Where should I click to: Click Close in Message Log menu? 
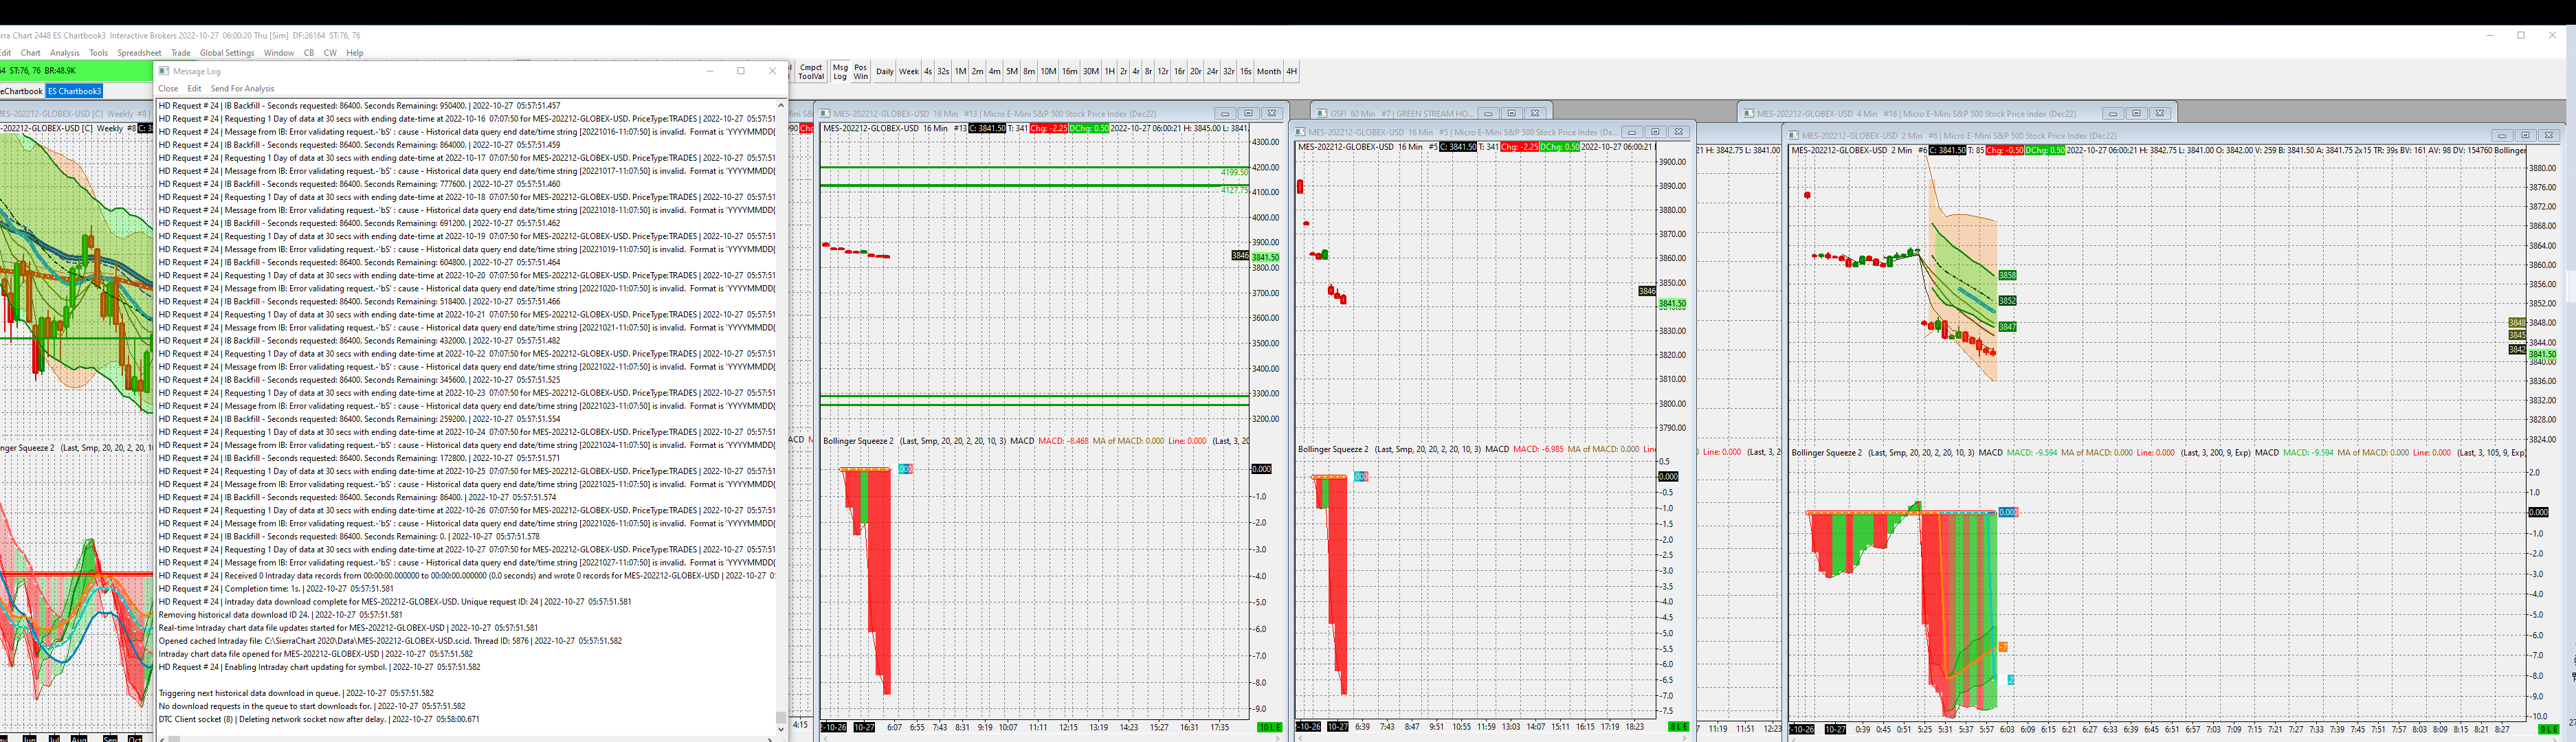tap(168, 89)
